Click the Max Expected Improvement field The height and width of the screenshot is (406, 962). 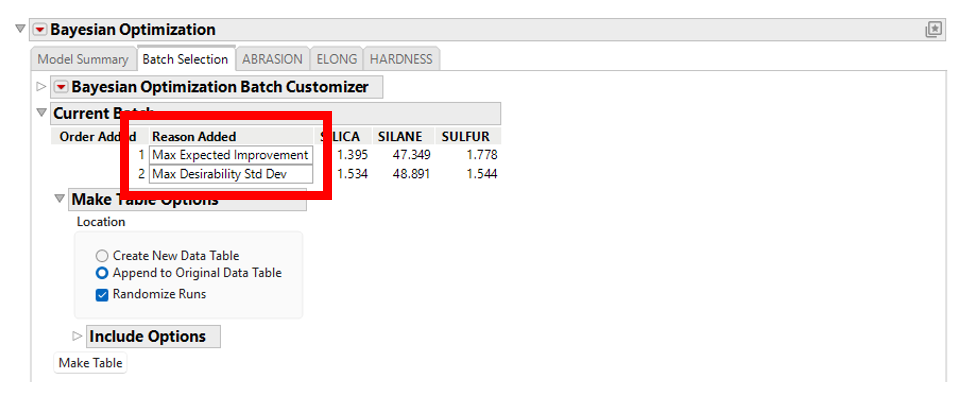[x=231, y=155]
